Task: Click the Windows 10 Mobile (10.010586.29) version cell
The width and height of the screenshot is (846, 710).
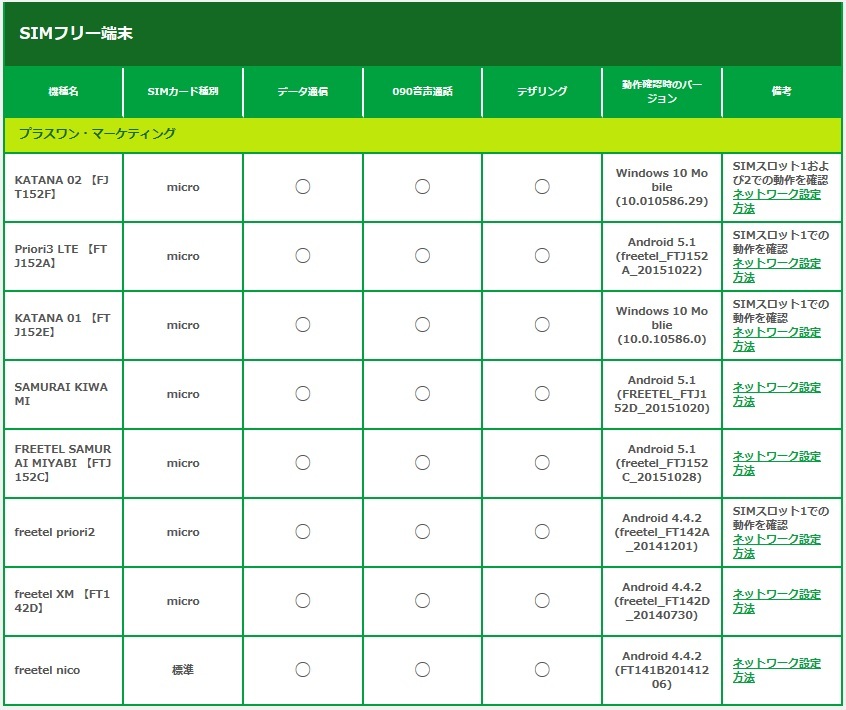Action: point(662,187)
